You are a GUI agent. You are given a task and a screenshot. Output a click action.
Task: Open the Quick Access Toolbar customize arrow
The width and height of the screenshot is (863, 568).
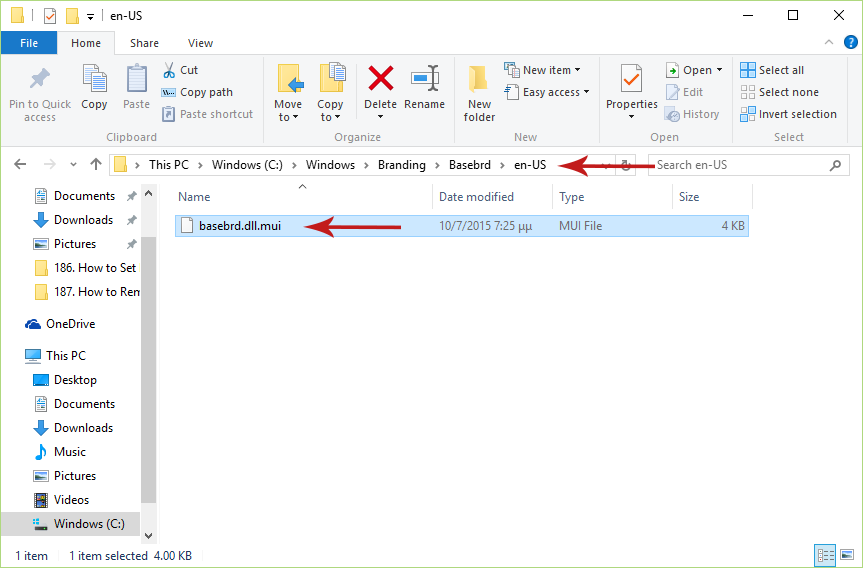tap(90, 17)
